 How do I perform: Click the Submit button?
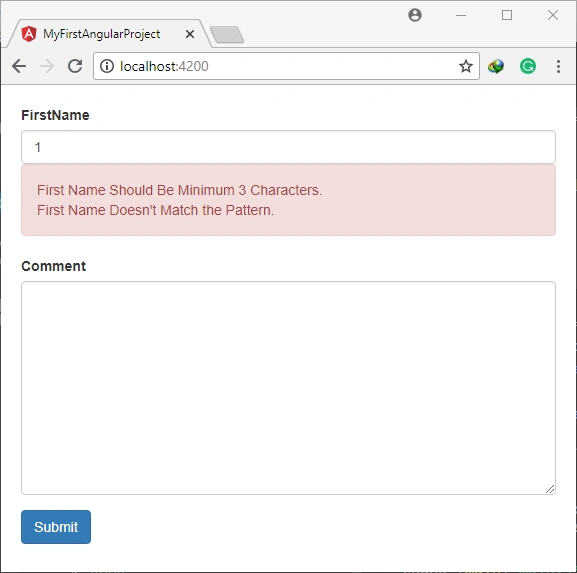56,527
